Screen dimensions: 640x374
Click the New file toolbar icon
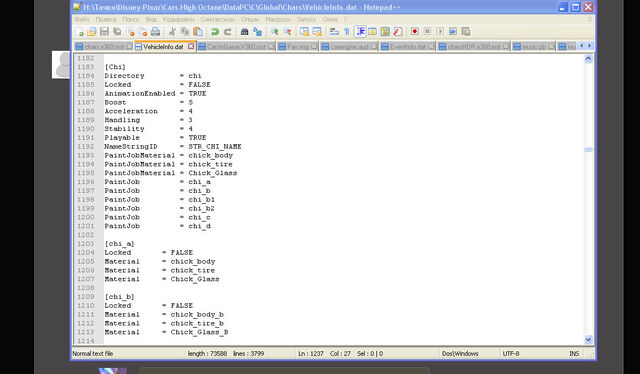point(80,31)
